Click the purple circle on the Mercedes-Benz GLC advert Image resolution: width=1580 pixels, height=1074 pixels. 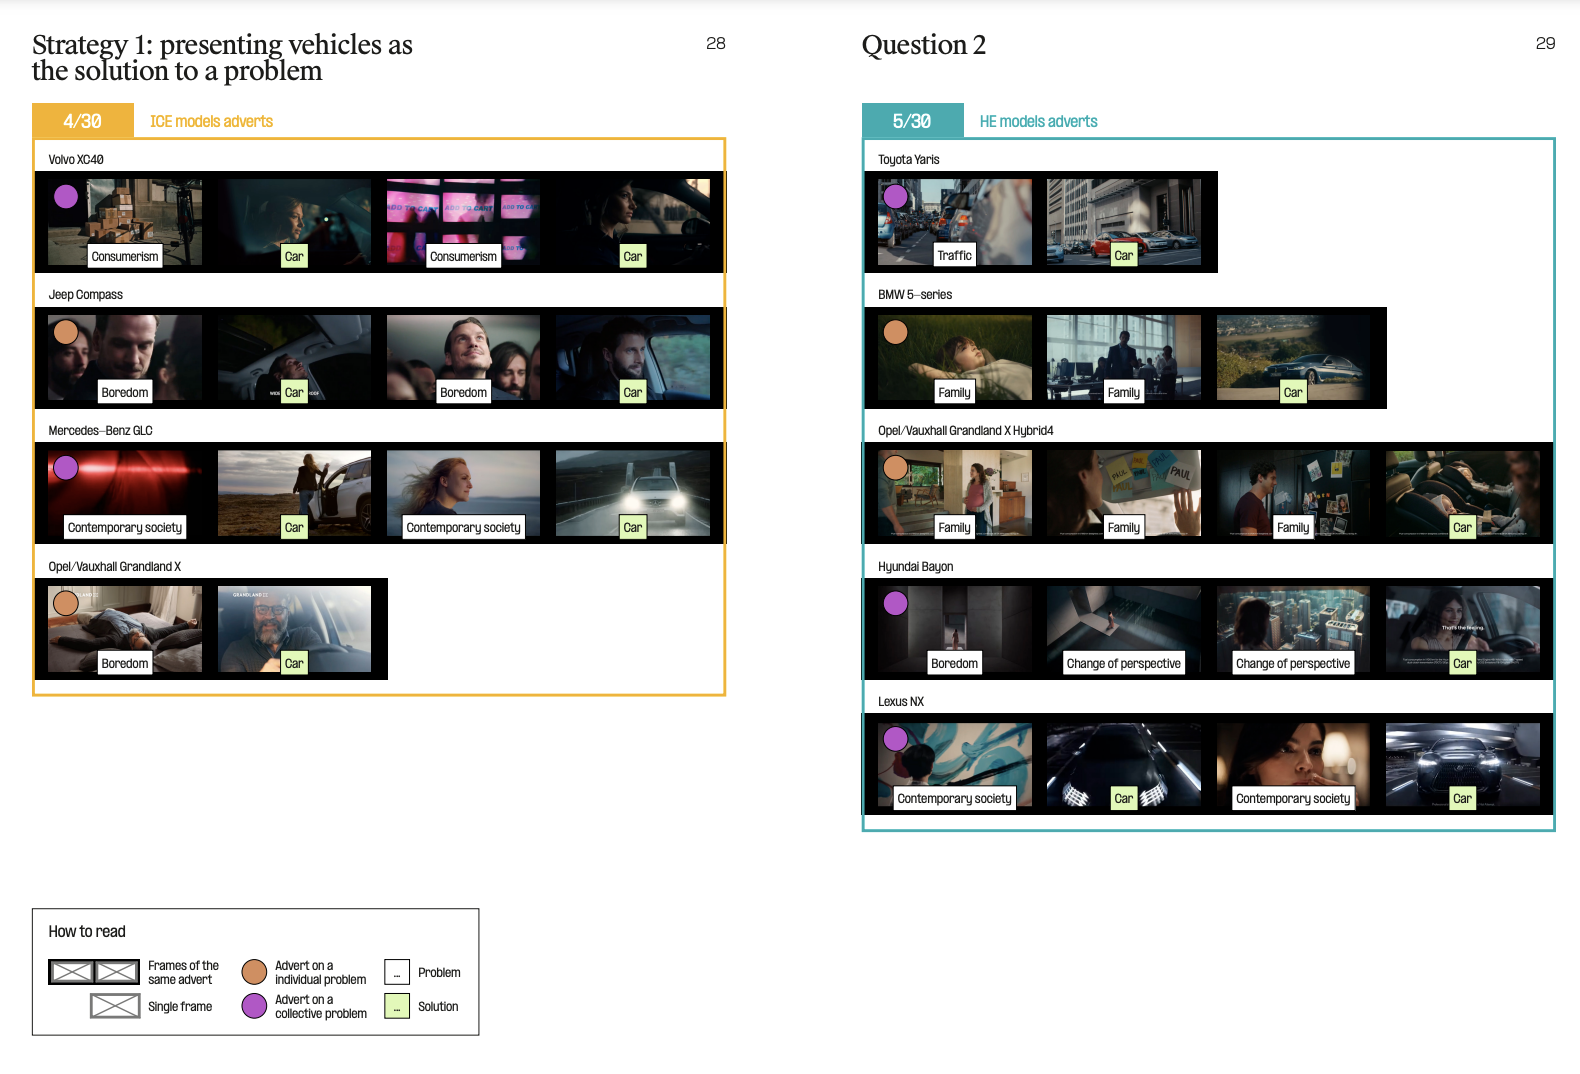pos(66,467)
